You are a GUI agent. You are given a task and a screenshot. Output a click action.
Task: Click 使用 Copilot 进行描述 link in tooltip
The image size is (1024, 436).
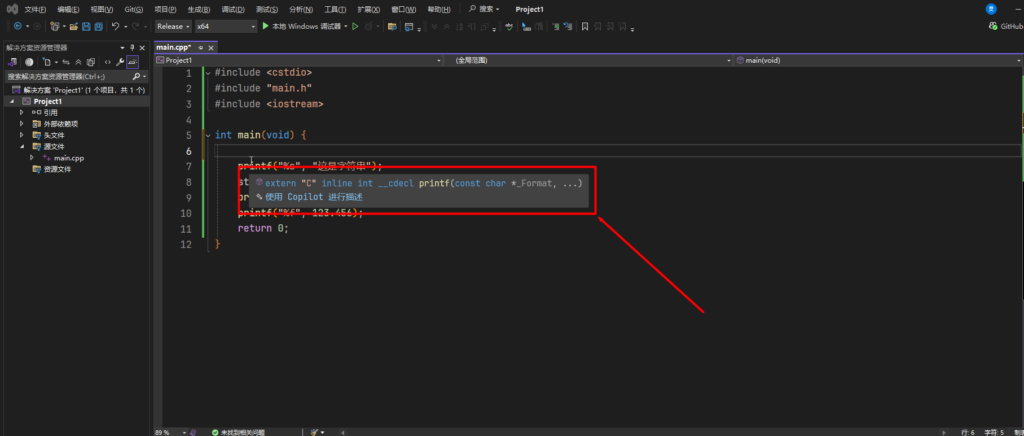(x=313, y=197)
